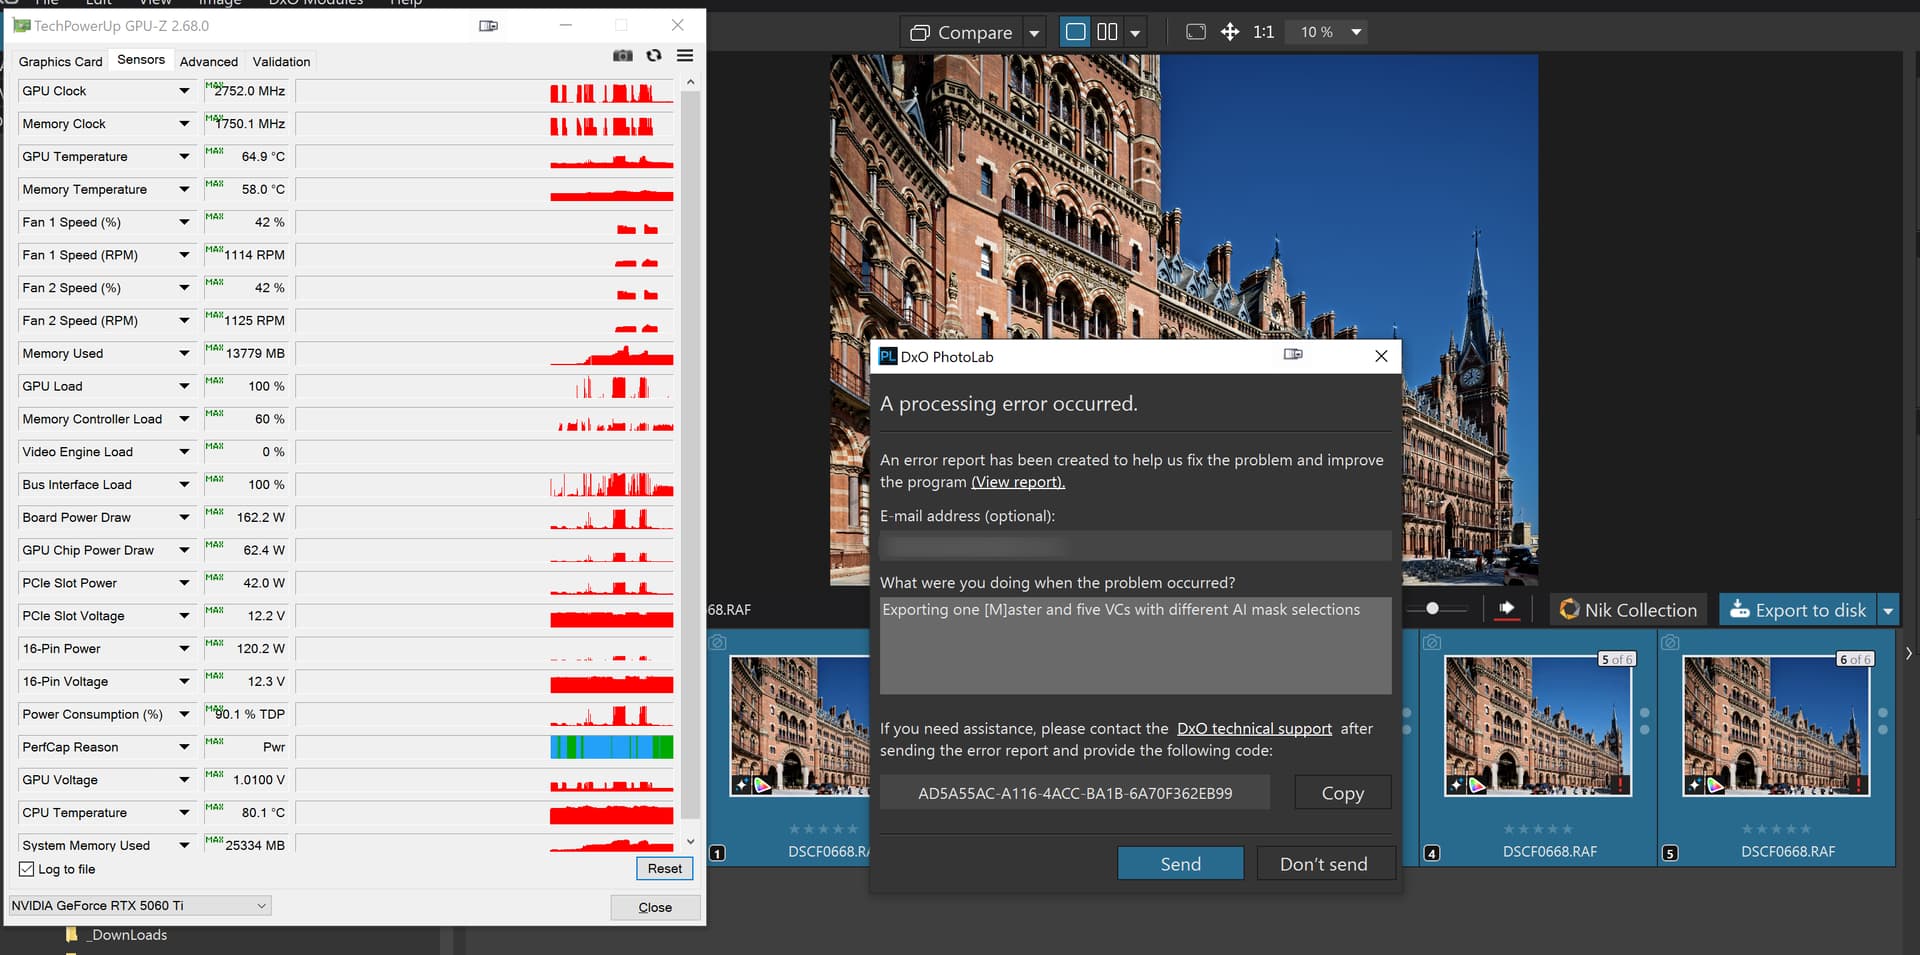Click the Send error report button
Screen dimensions: 1920x955
click(1180, 864)
